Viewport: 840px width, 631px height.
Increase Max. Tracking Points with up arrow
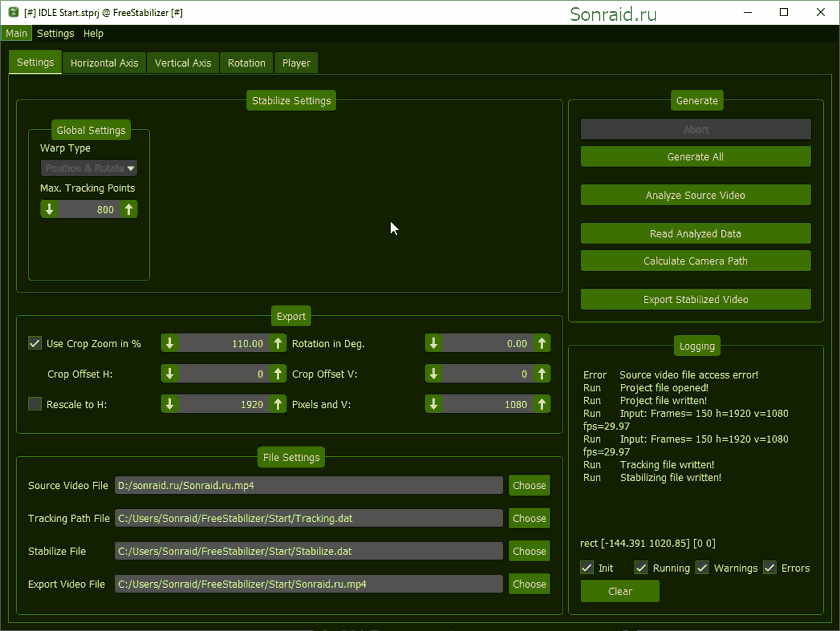(x=129, y=209)
